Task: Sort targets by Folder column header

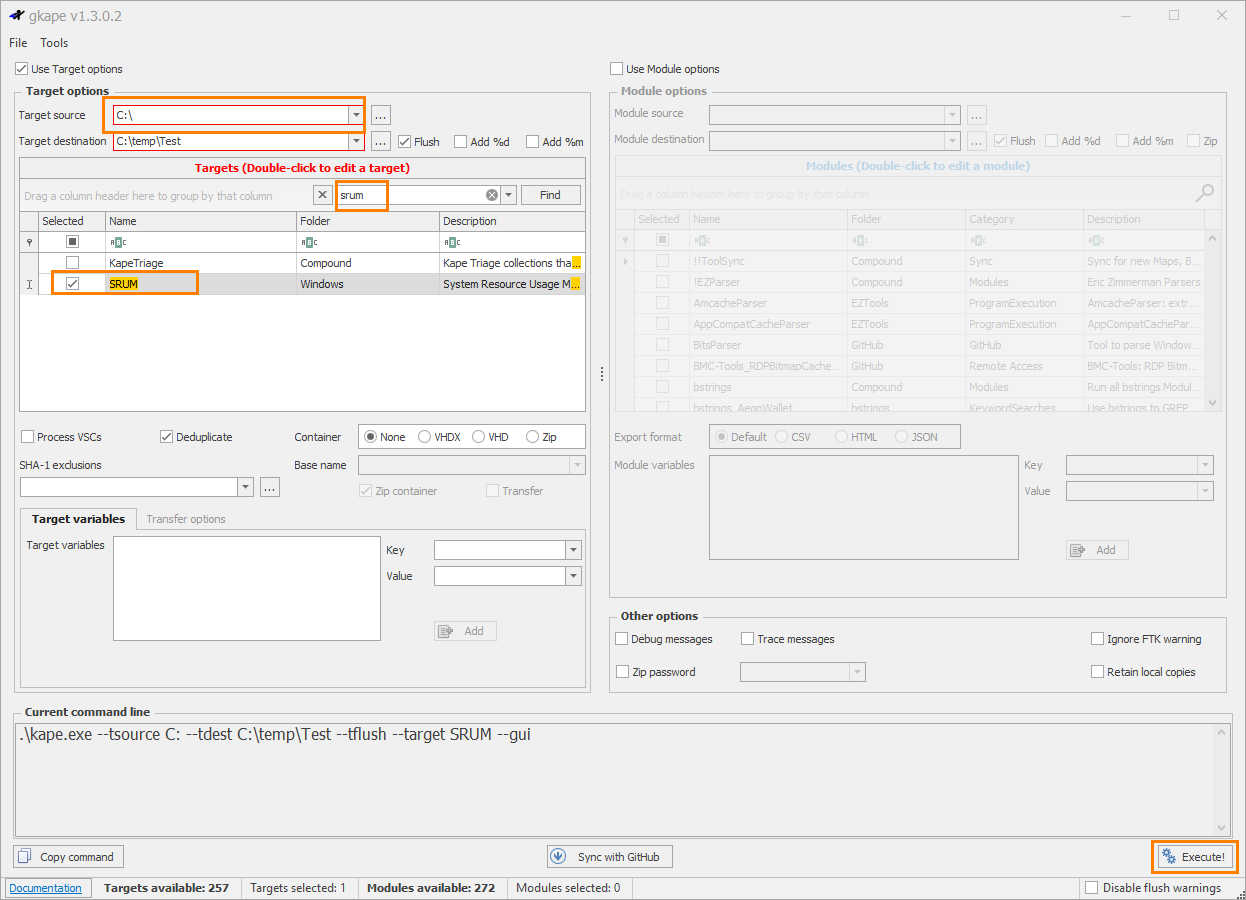Action: coord(368,221)
